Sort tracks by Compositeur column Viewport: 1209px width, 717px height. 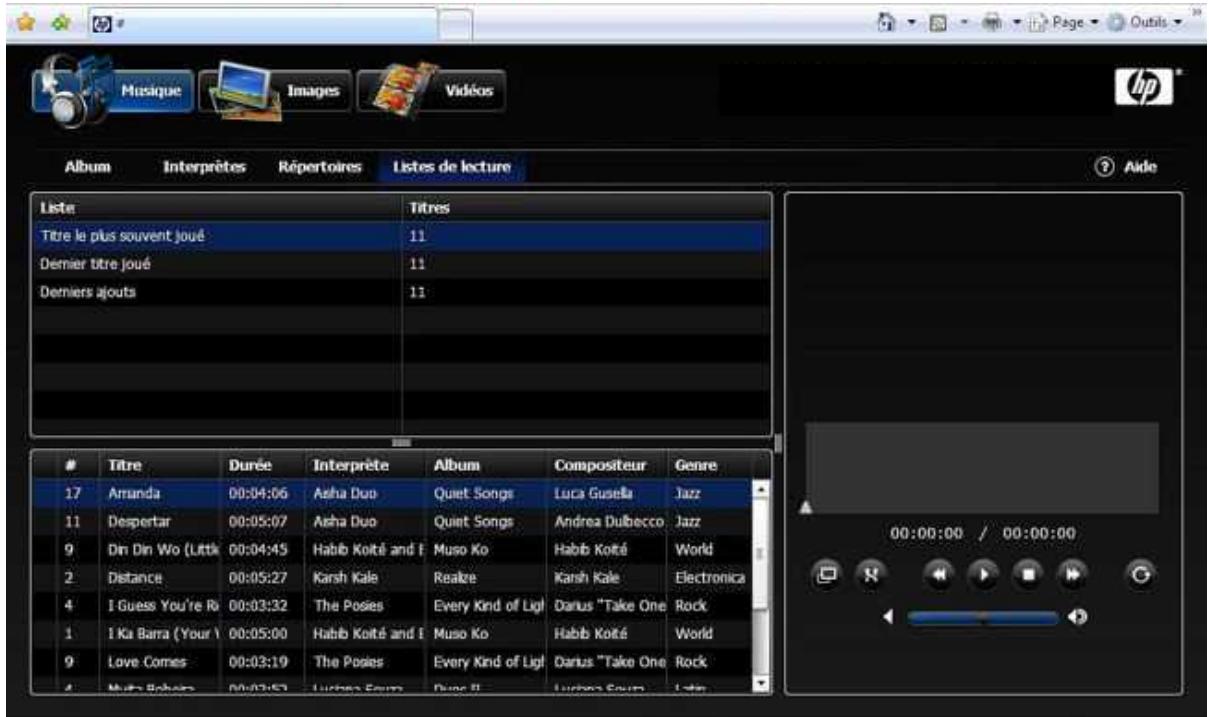tap(607, 465)
